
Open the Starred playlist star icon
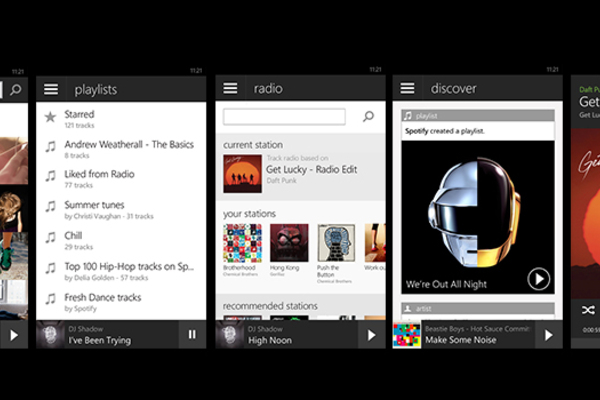tap(50, 117)
